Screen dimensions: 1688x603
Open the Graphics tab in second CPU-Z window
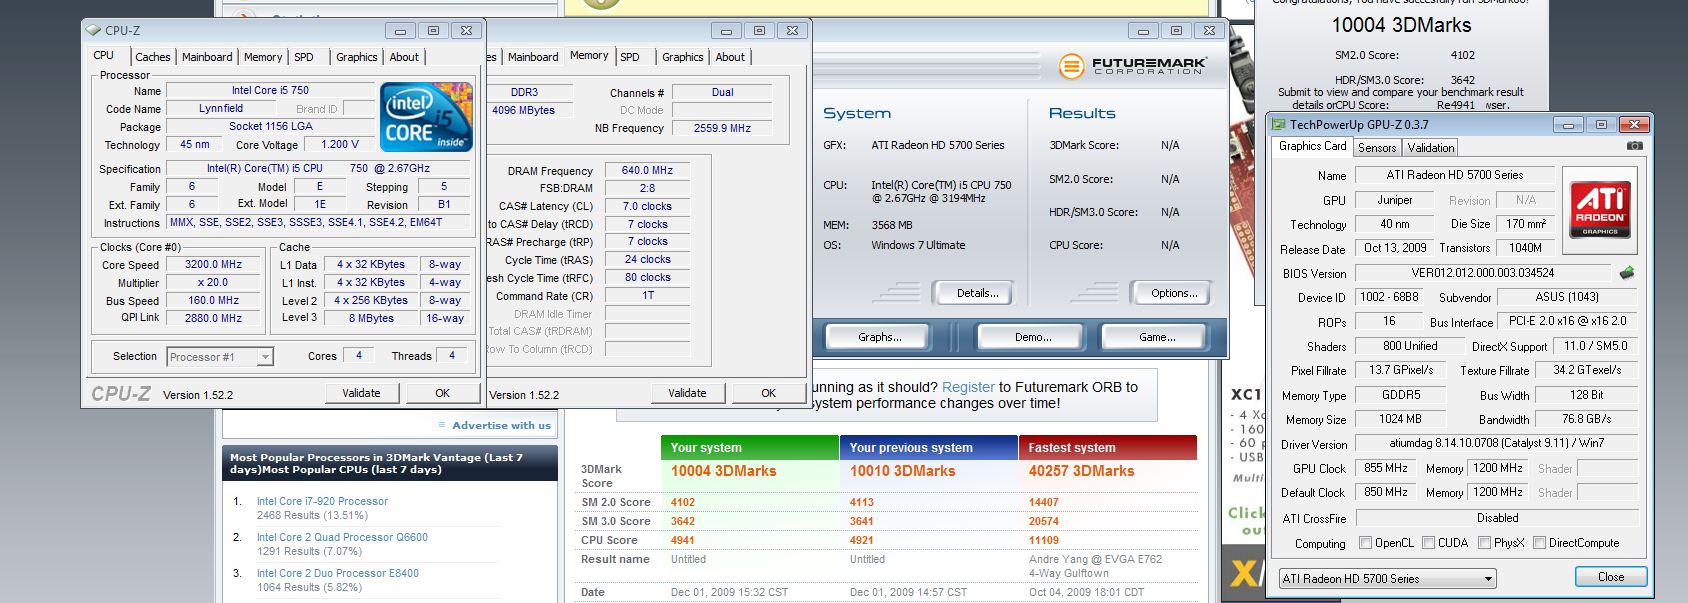683,57
